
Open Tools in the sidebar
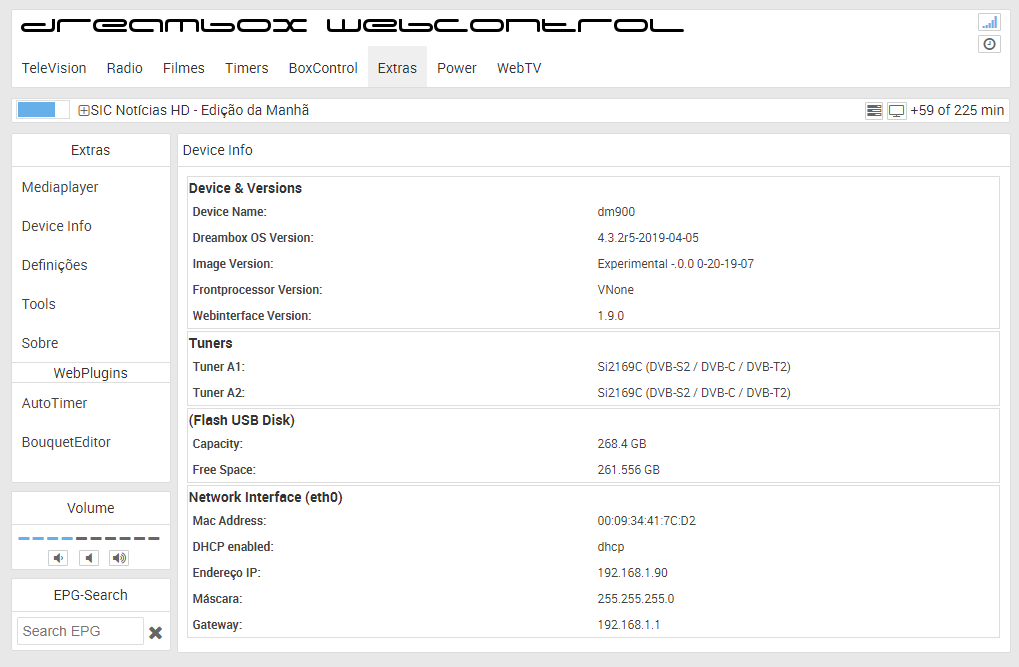38,304
